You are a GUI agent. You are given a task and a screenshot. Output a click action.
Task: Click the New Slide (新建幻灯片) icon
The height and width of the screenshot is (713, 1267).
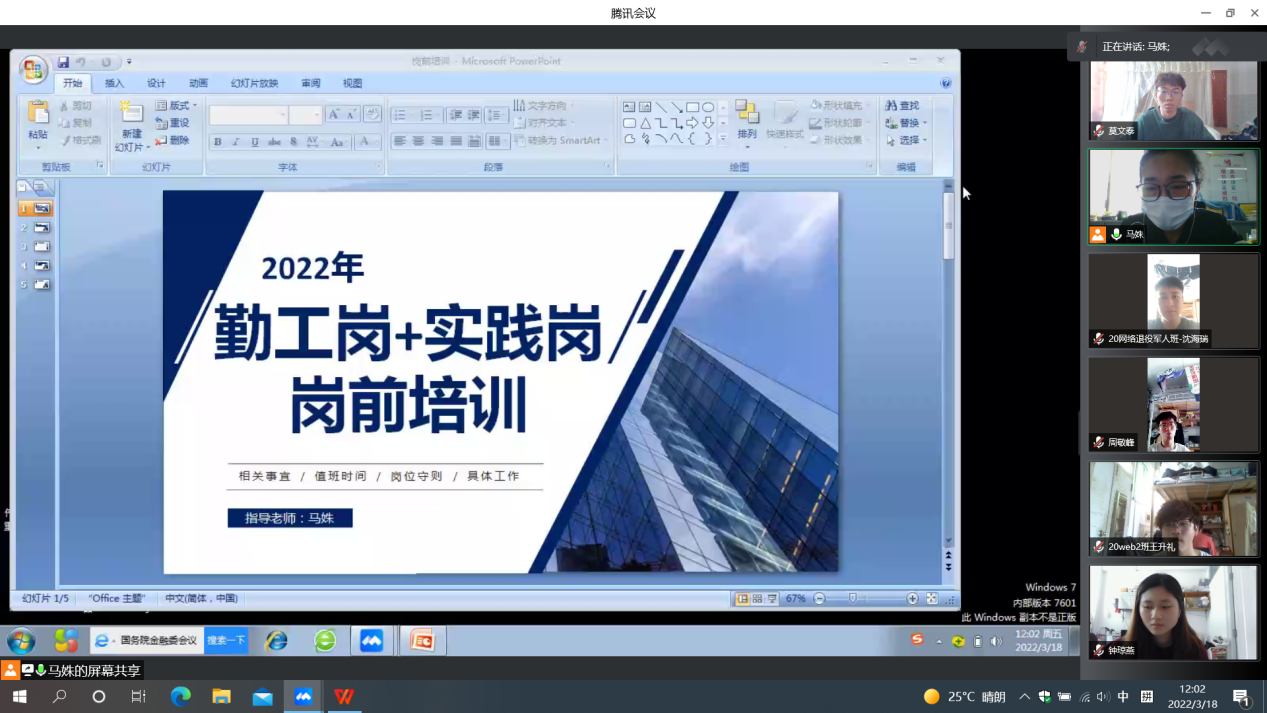tap(131, 117)
